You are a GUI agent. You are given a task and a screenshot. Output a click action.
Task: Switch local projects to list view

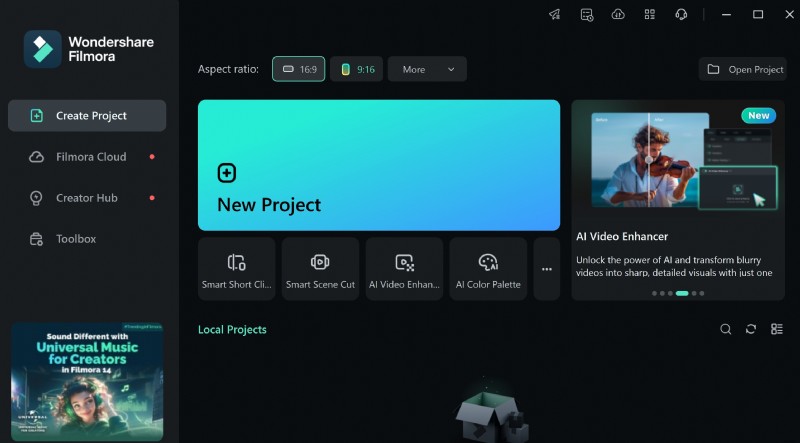click(777, 329)
